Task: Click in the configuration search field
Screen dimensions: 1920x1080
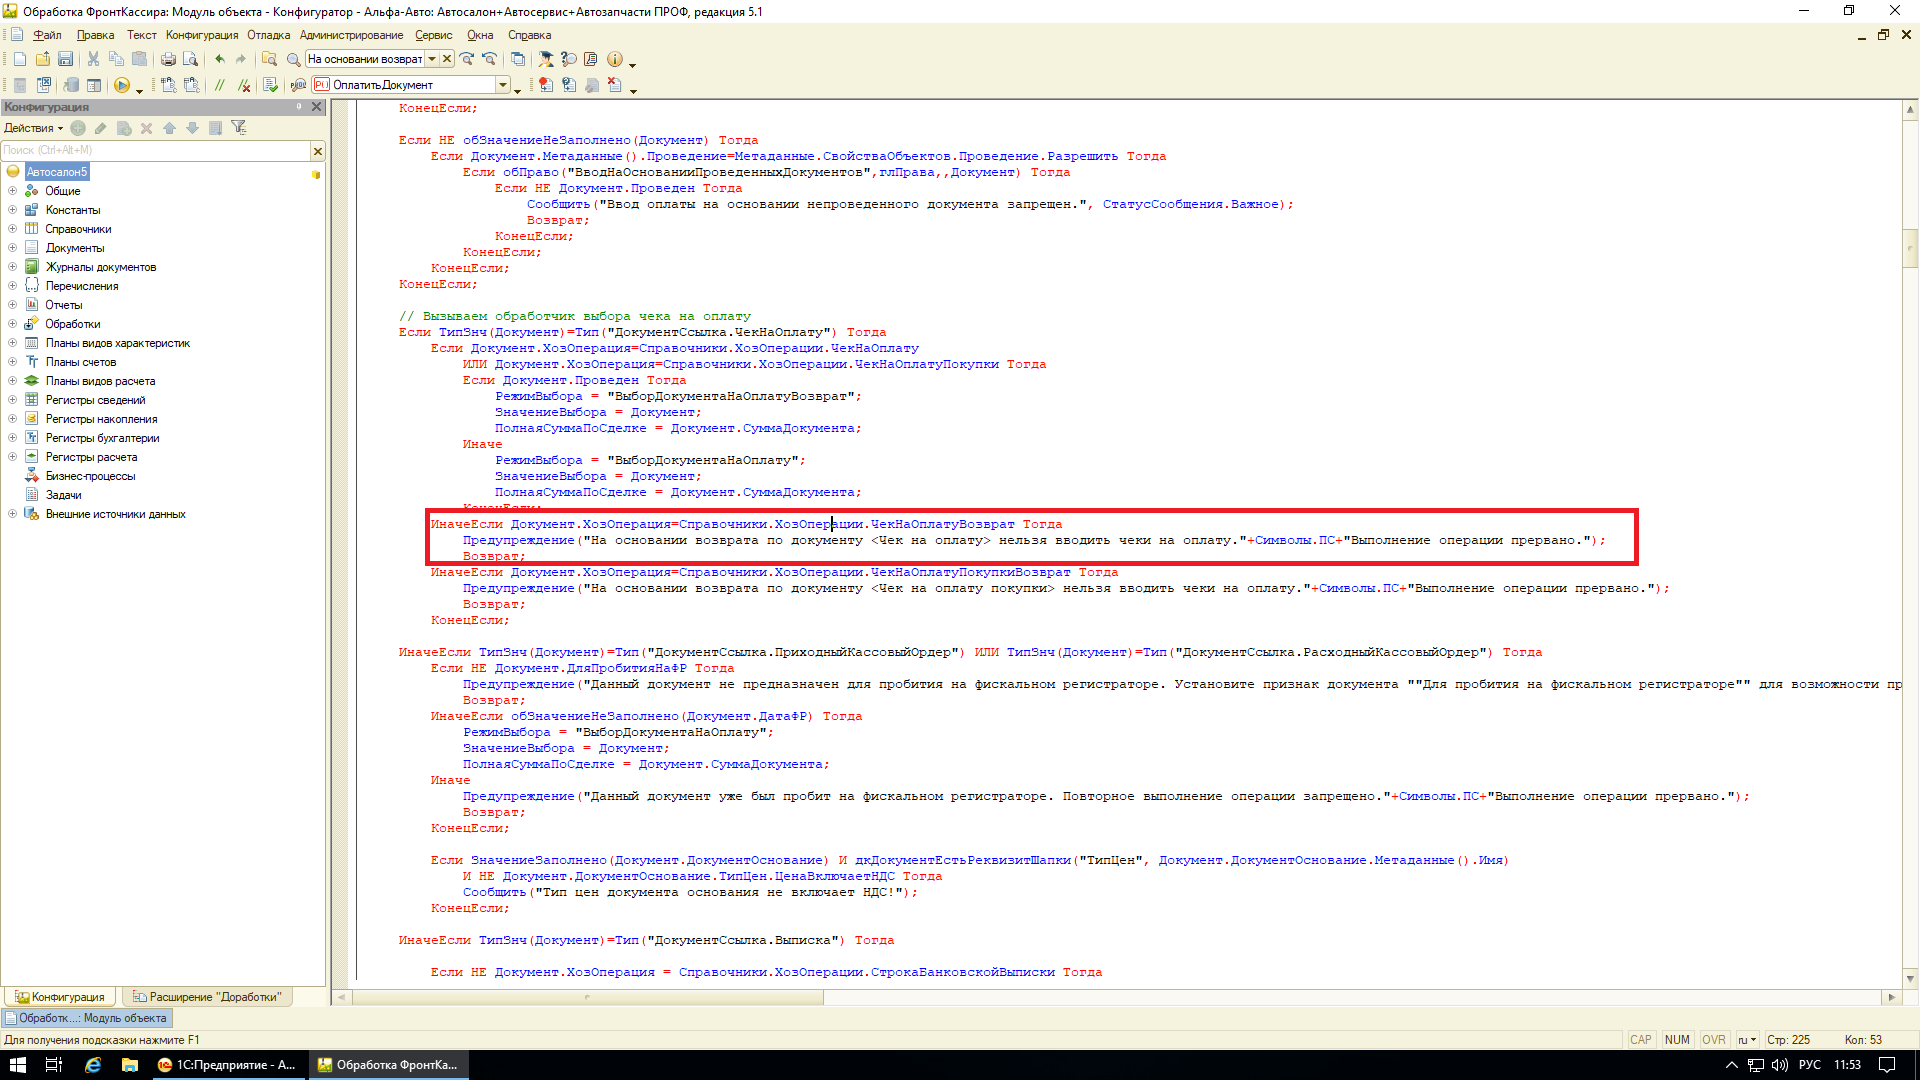Action: (156, 151)
